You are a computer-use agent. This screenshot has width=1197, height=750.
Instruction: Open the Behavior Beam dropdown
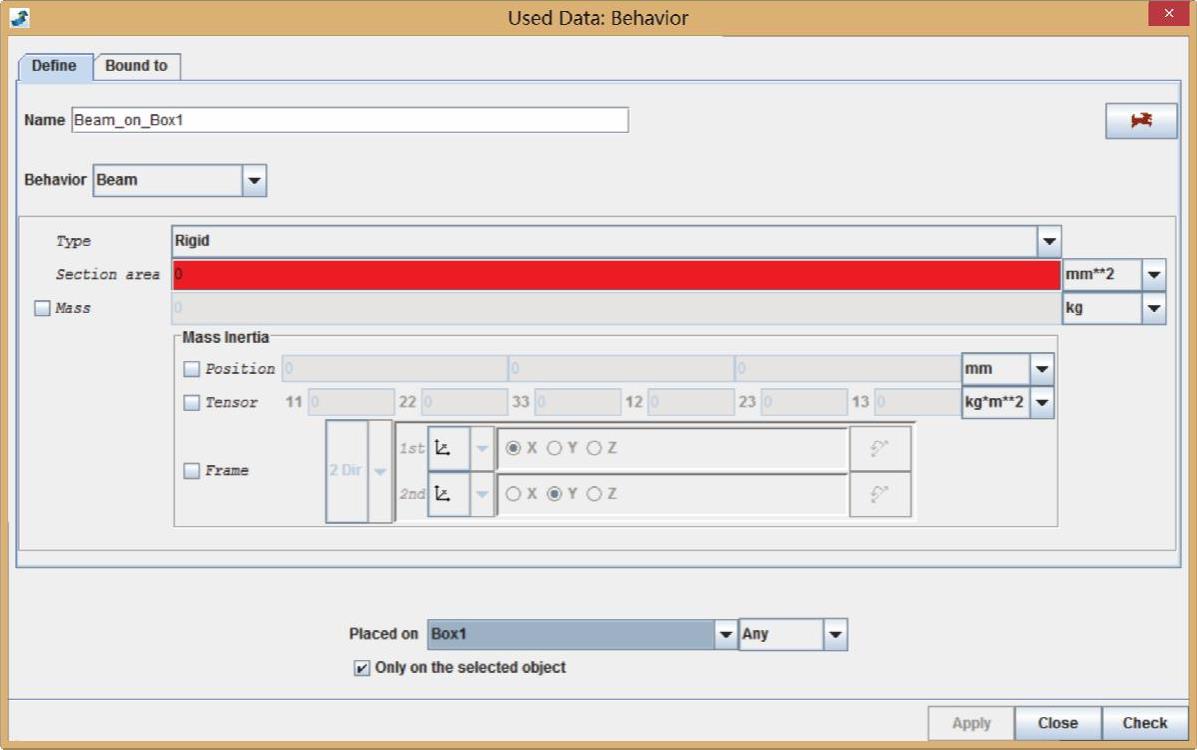[254, 181]
